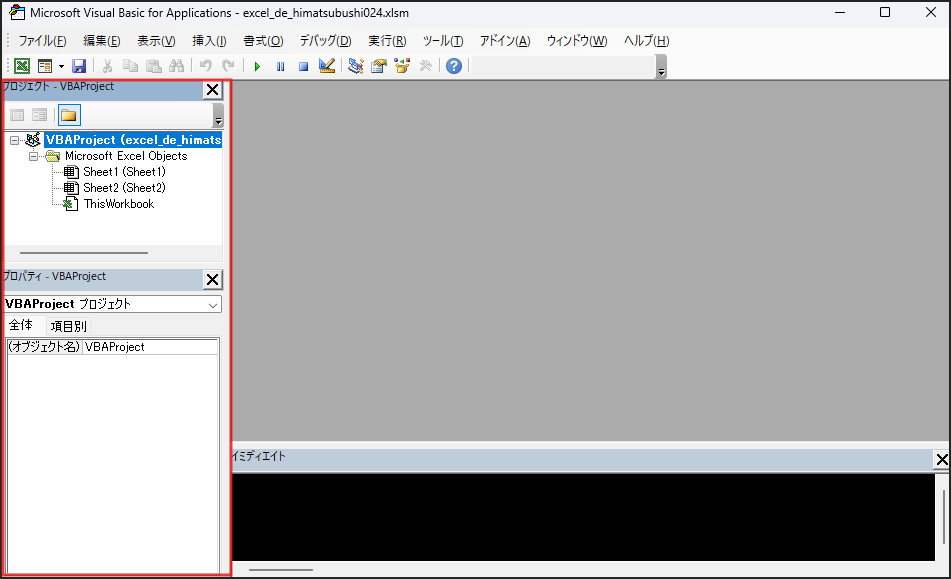Click the project pane horizontal scrollbar
Image resolution: width=951 pixels, height=579 pixels.
pos(84,253)
